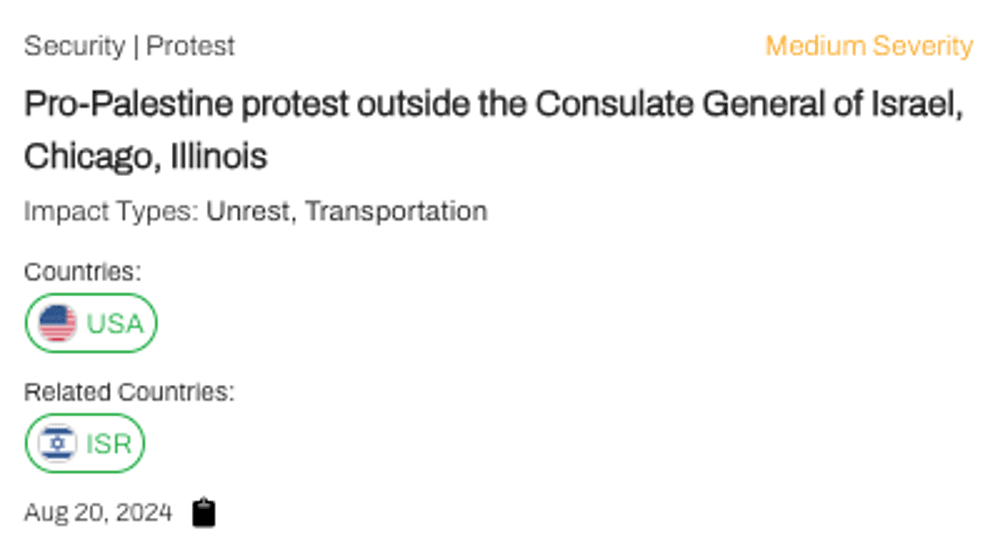Screen dimensions: 992x556
Task: Click the Protest category label
Action: (191, 46)
